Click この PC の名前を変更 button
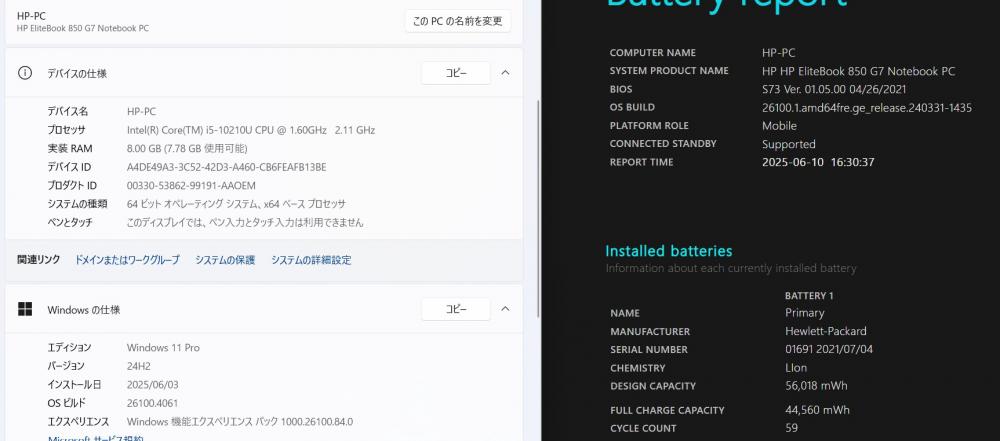Viewport: 1000px width, 441px height. click(x=457, y=21)
